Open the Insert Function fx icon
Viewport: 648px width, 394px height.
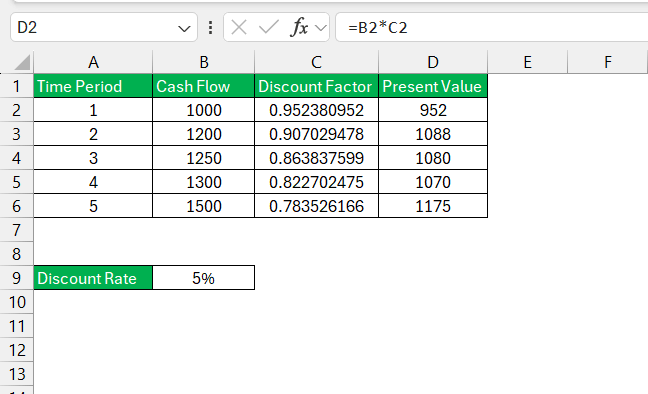click(x=300, y=27)
